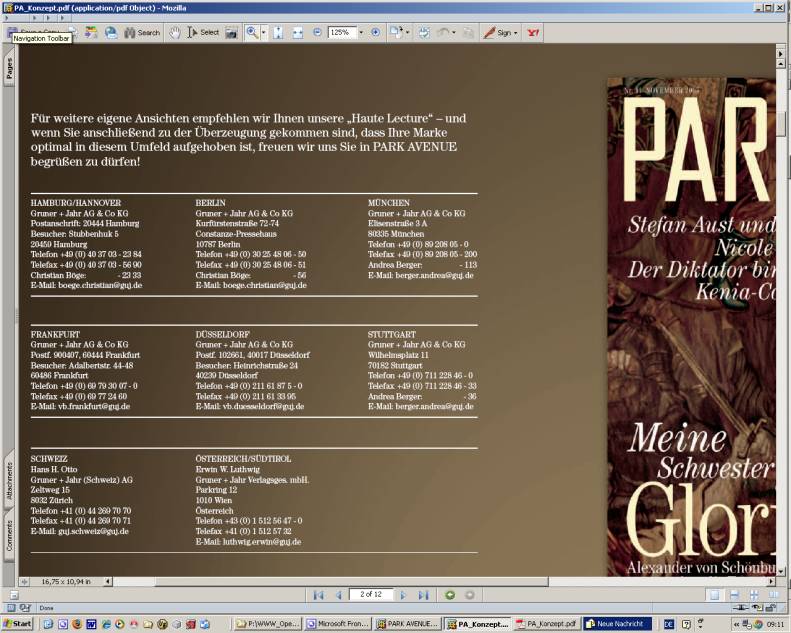
Task: Switch to the PARK AVENUE taskbar window
Action: click(408, 624)
